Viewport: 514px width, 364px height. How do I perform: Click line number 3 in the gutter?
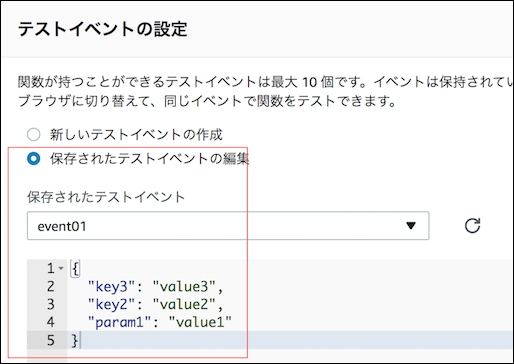(x=50, y=304)
